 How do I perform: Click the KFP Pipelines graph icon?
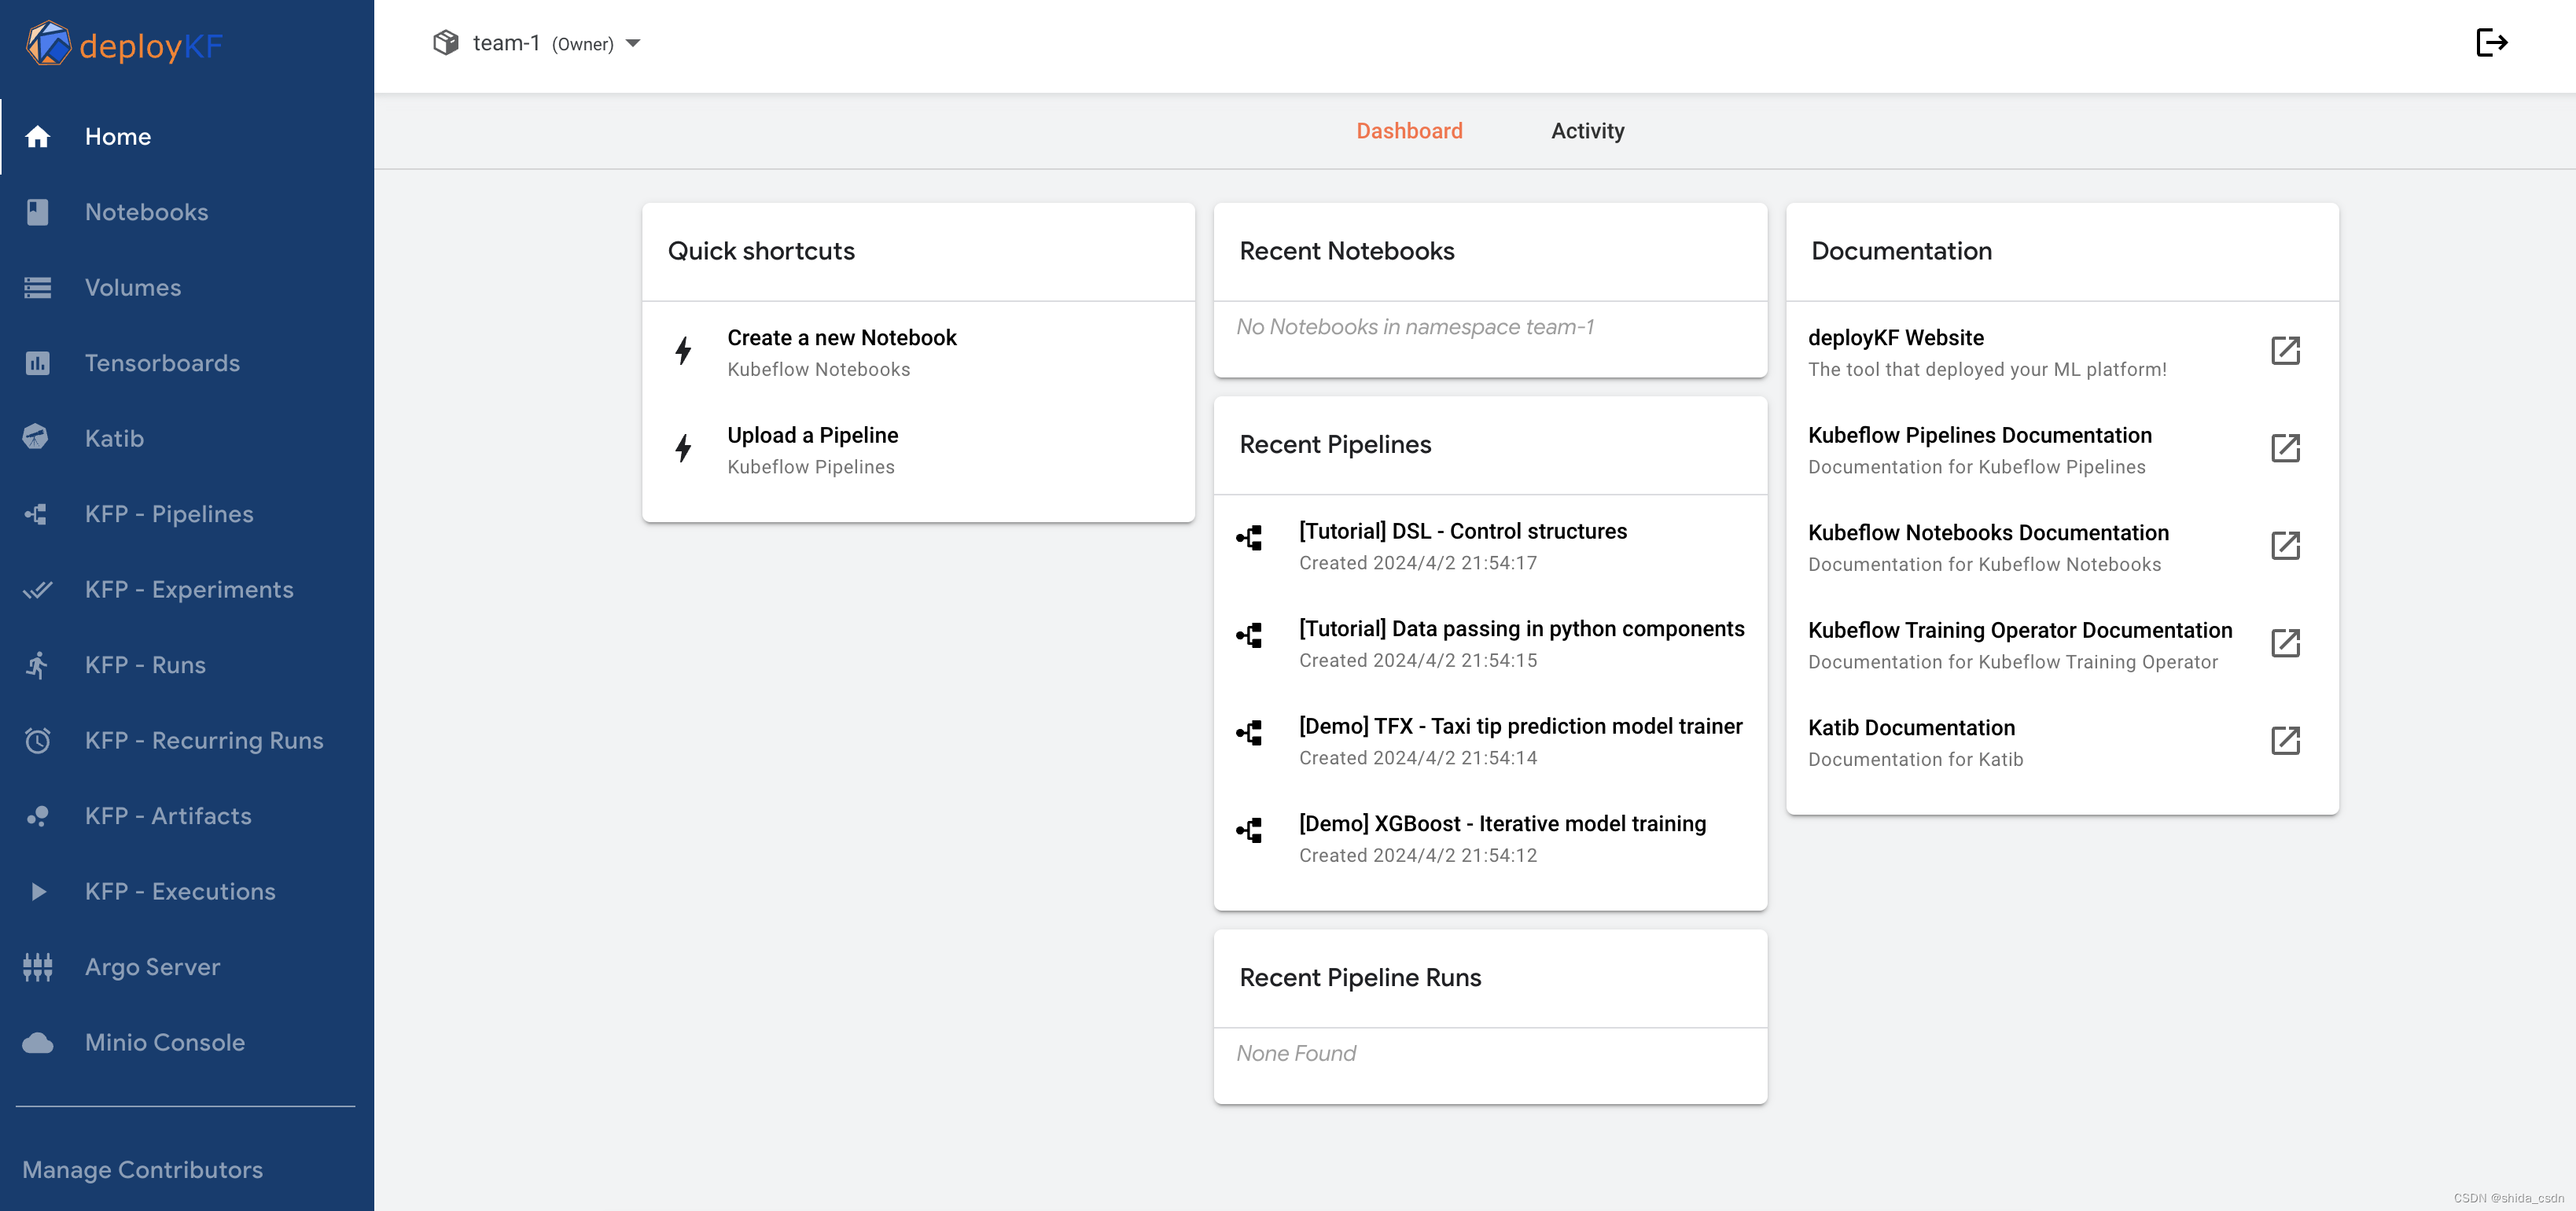coord(36,514)
